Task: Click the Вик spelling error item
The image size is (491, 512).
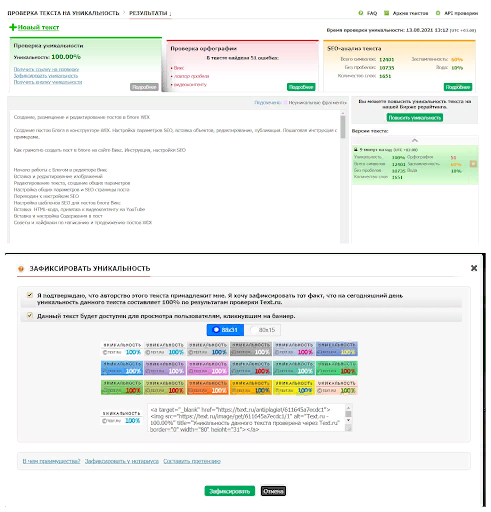Action: tap(179, 68)
